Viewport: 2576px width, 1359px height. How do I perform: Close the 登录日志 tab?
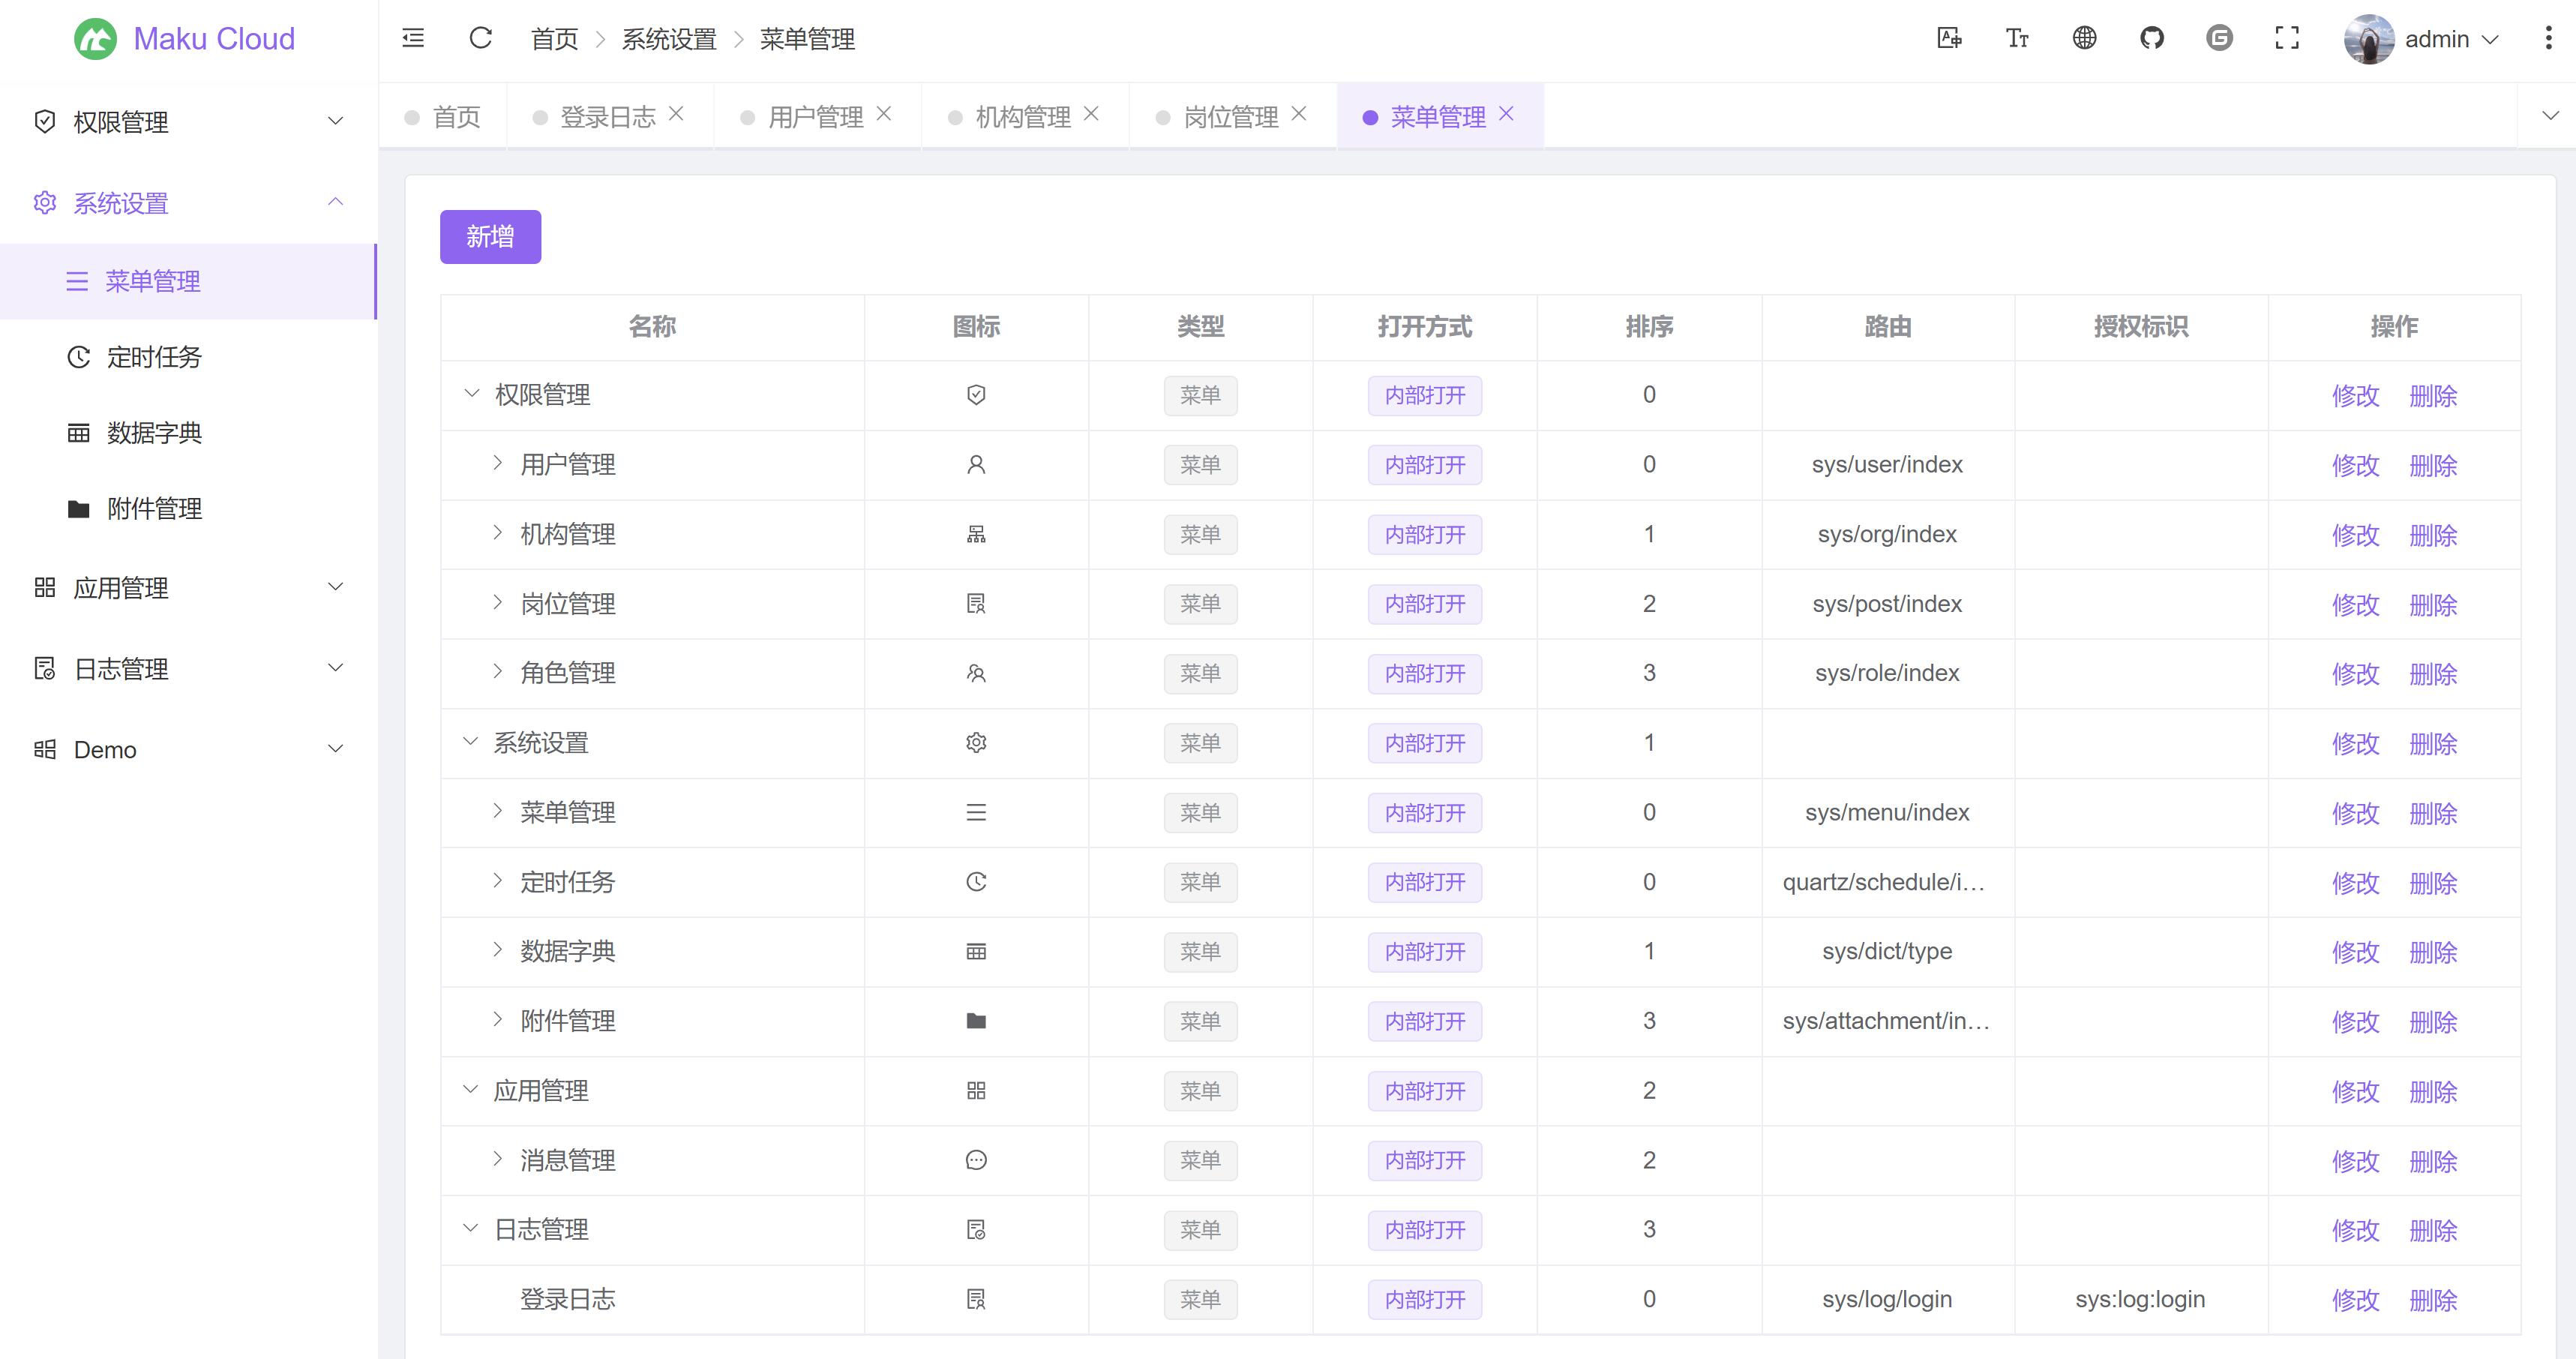677,114
